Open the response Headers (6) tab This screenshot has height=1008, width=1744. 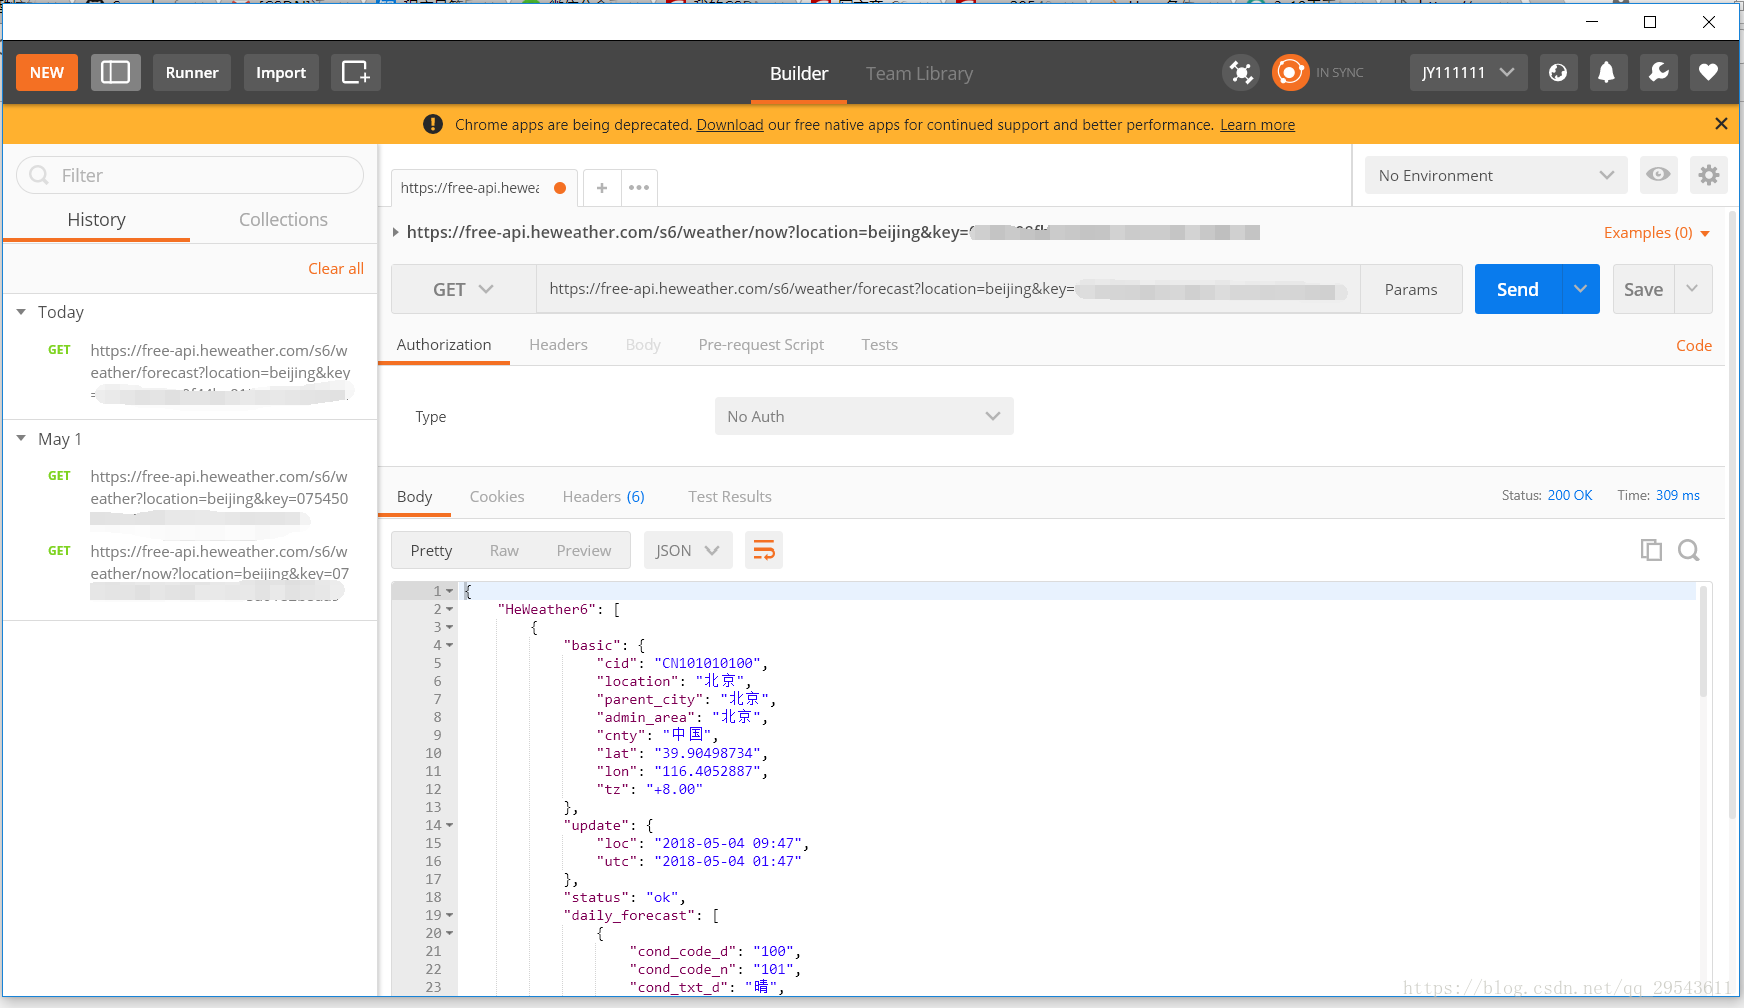pyautogui.click(x=603, y=496)
